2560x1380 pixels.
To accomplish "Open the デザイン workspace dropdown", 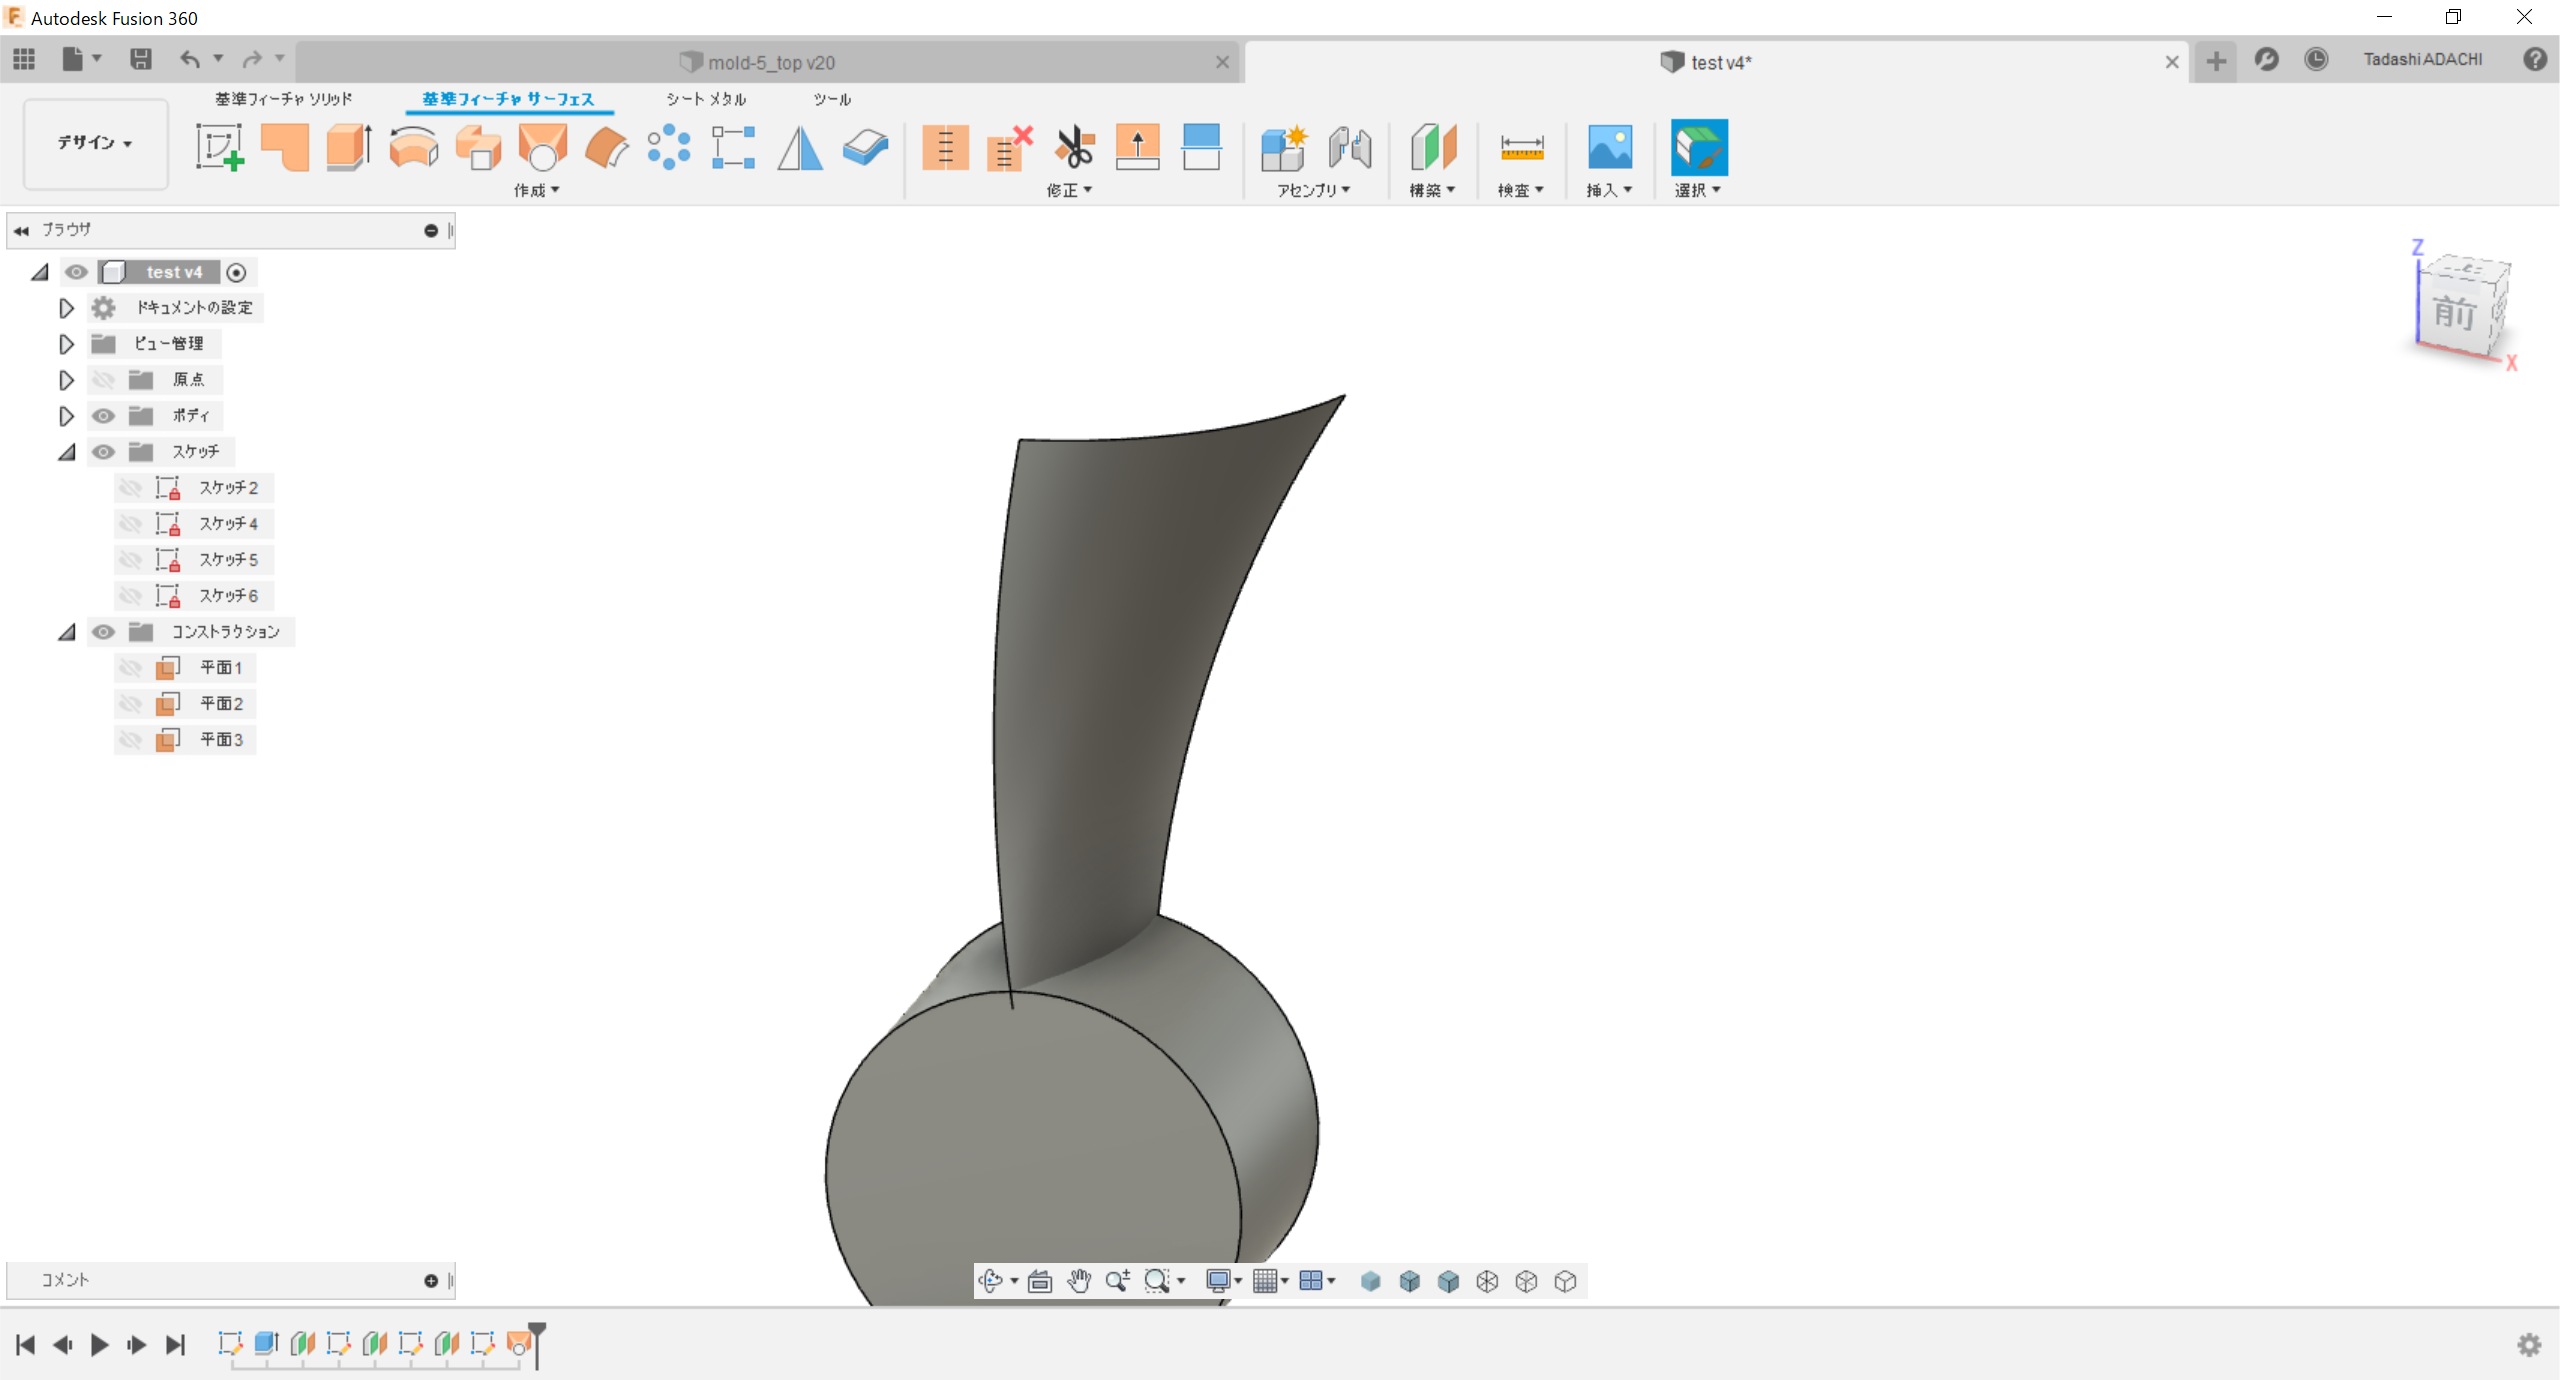I will 95,143.
